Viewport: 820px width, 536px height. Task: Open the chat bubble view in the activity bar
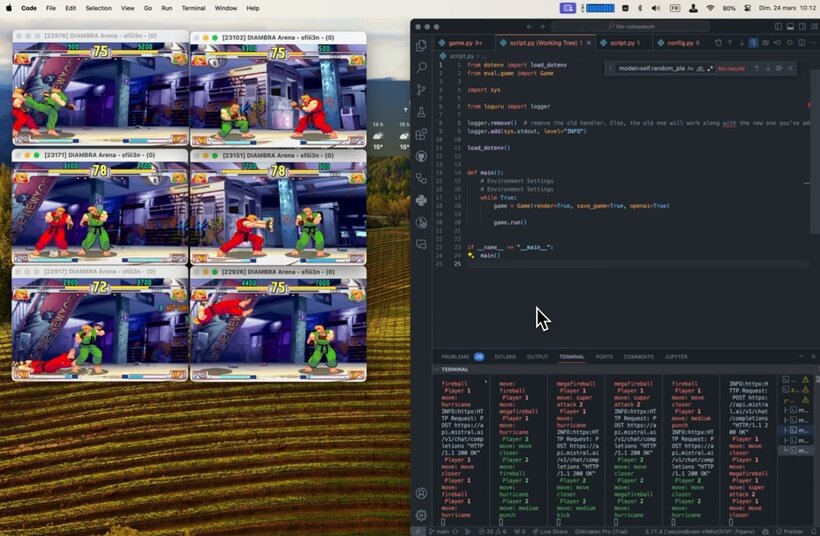coord(421,244)
